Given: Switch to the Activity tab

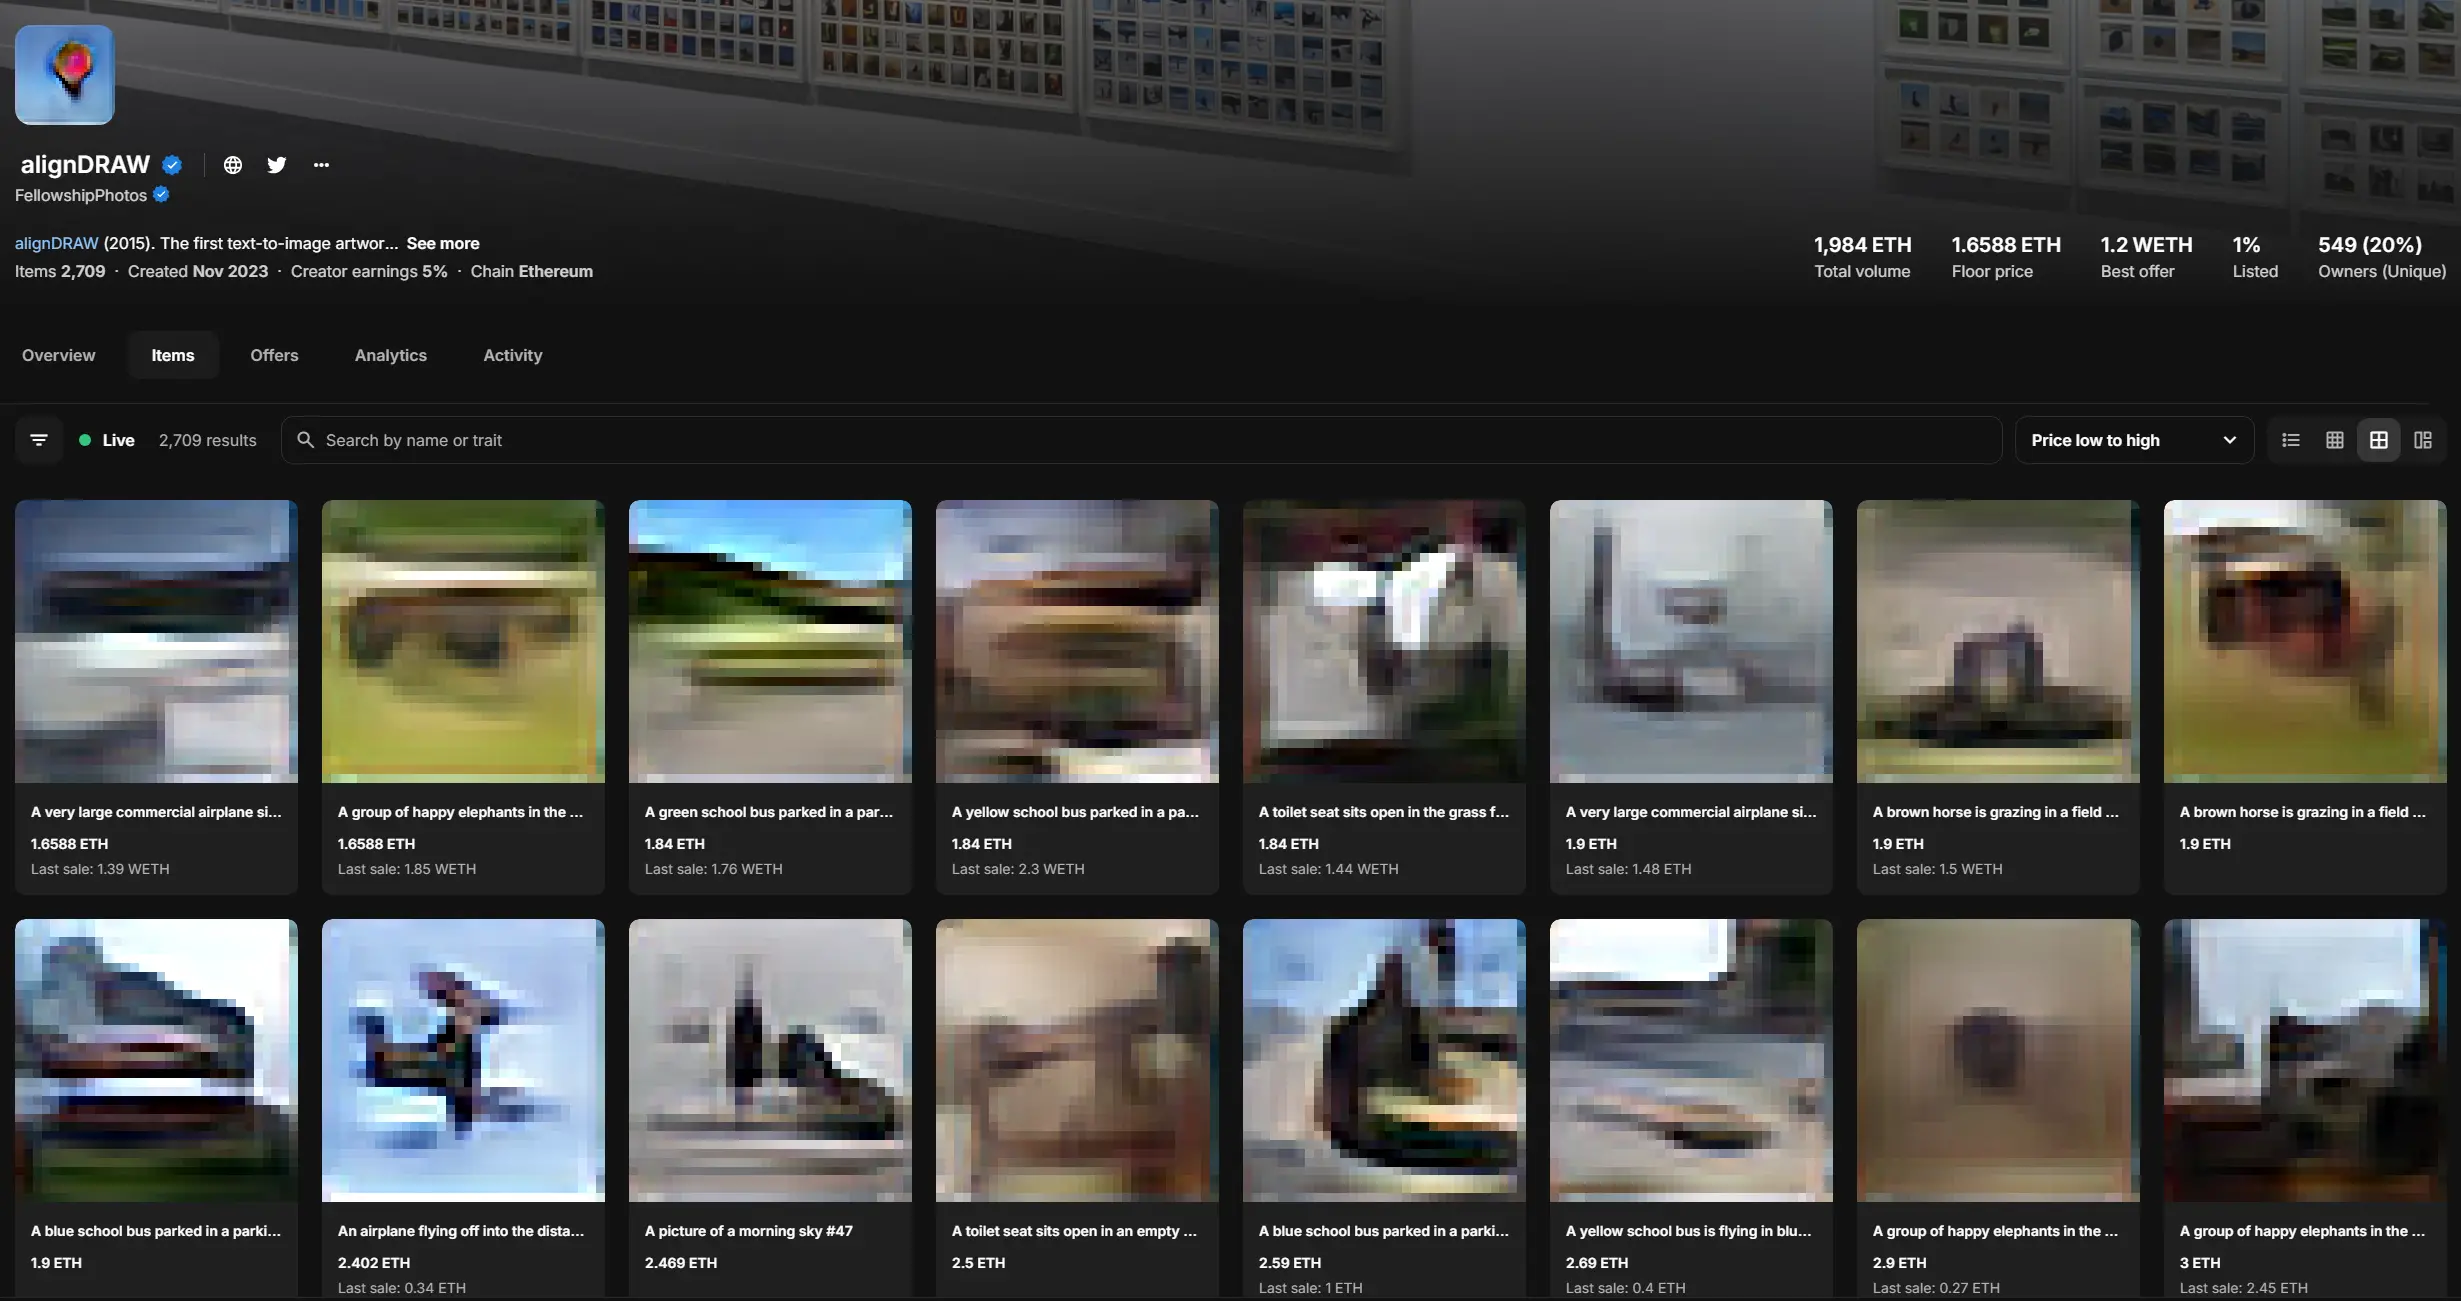Looking at the screenshot, I should [512, 355].
